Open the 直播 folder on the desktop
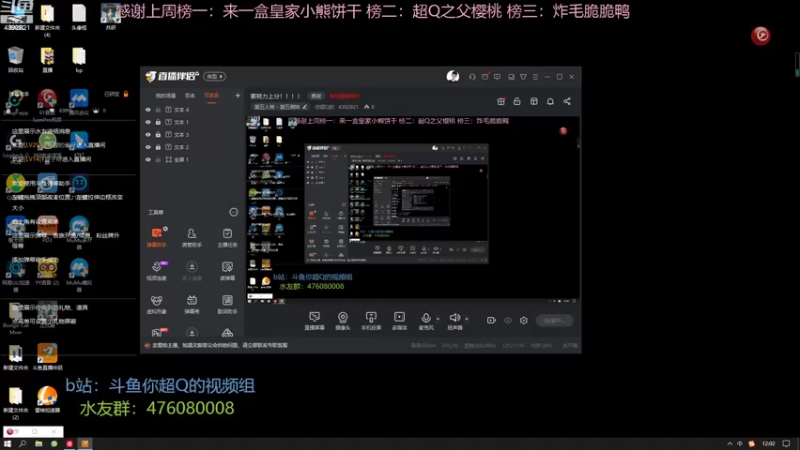Image resolution: width=800 pixels, height=450 pixels. tap(47, 60)
